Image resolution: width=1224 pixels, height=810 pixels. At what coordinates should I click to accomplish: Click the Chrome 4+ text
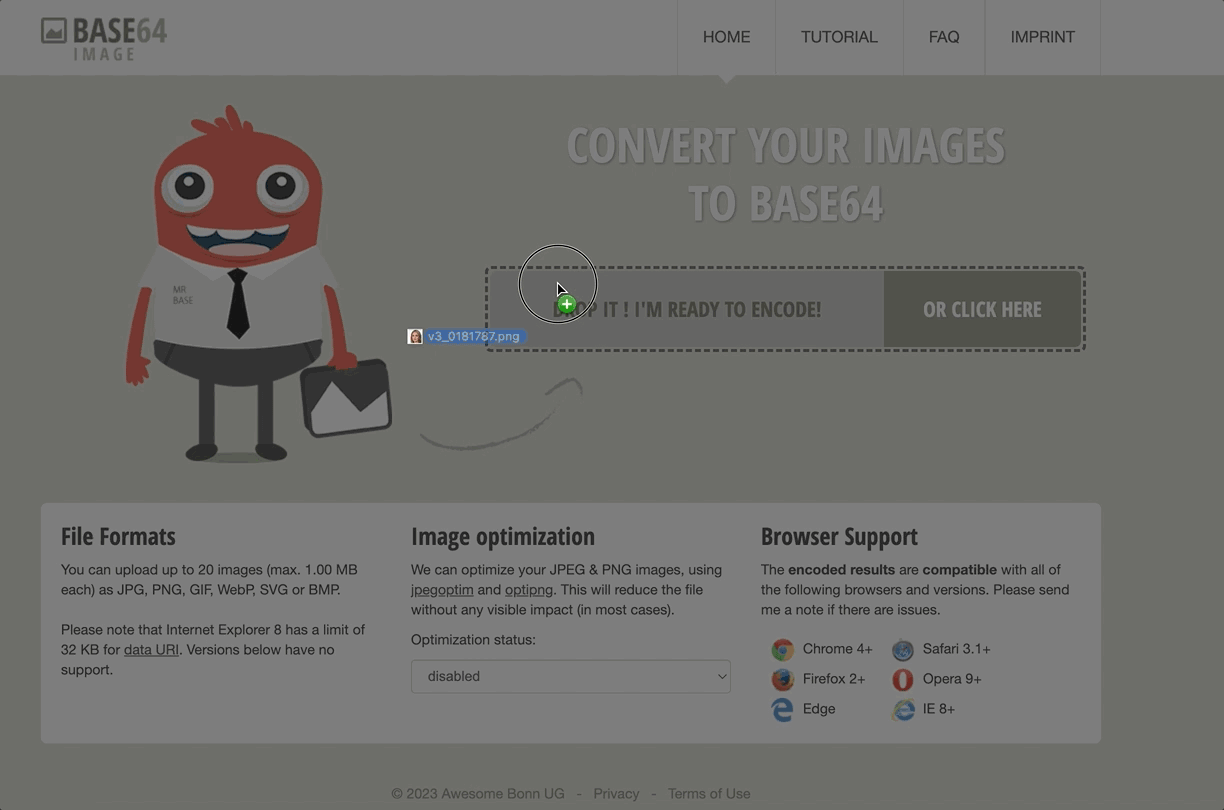838,649
